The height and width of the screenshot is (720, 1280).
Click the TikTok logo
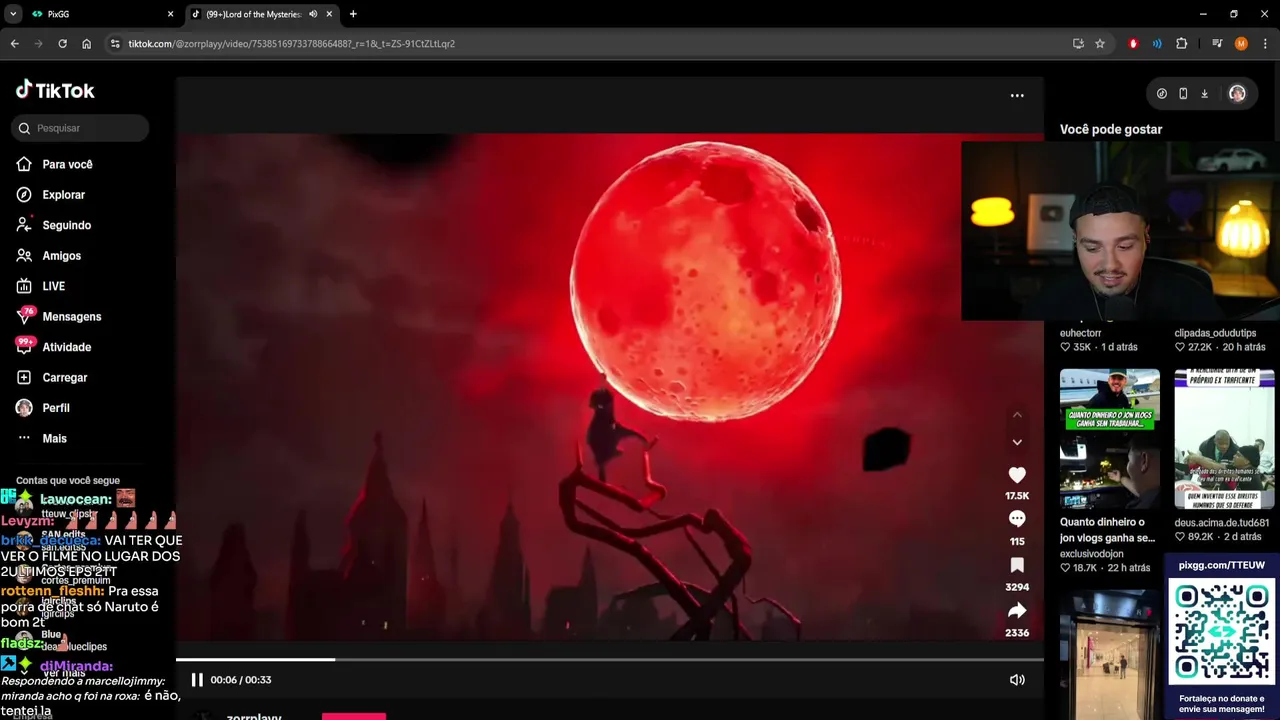55,90
